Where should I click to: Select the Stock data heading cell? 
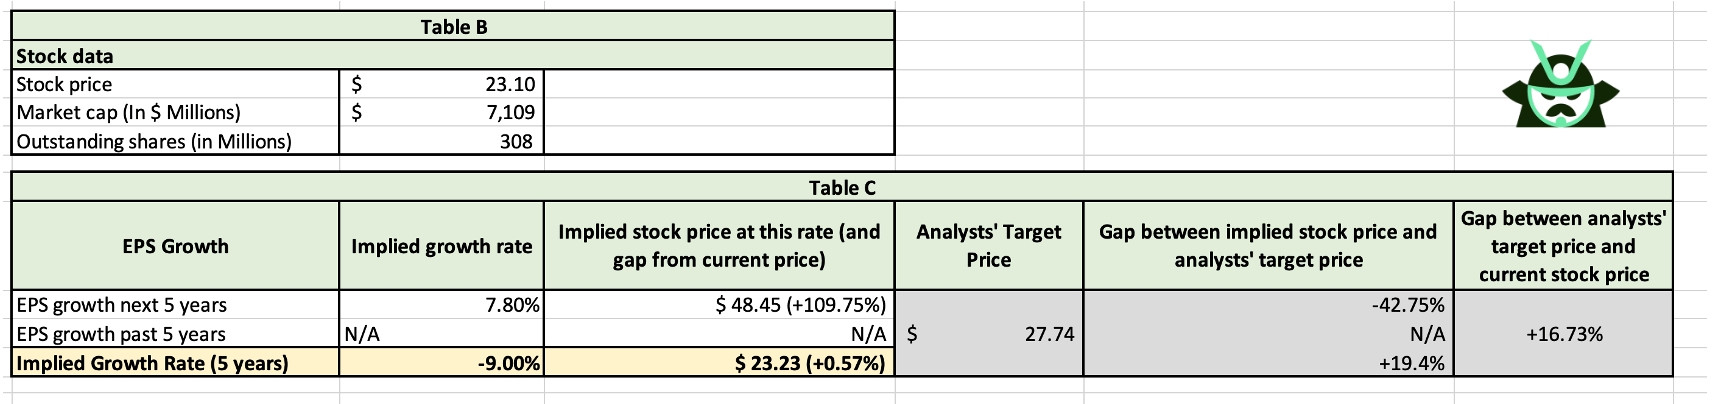pyautogui.click(x=65, y=56)
